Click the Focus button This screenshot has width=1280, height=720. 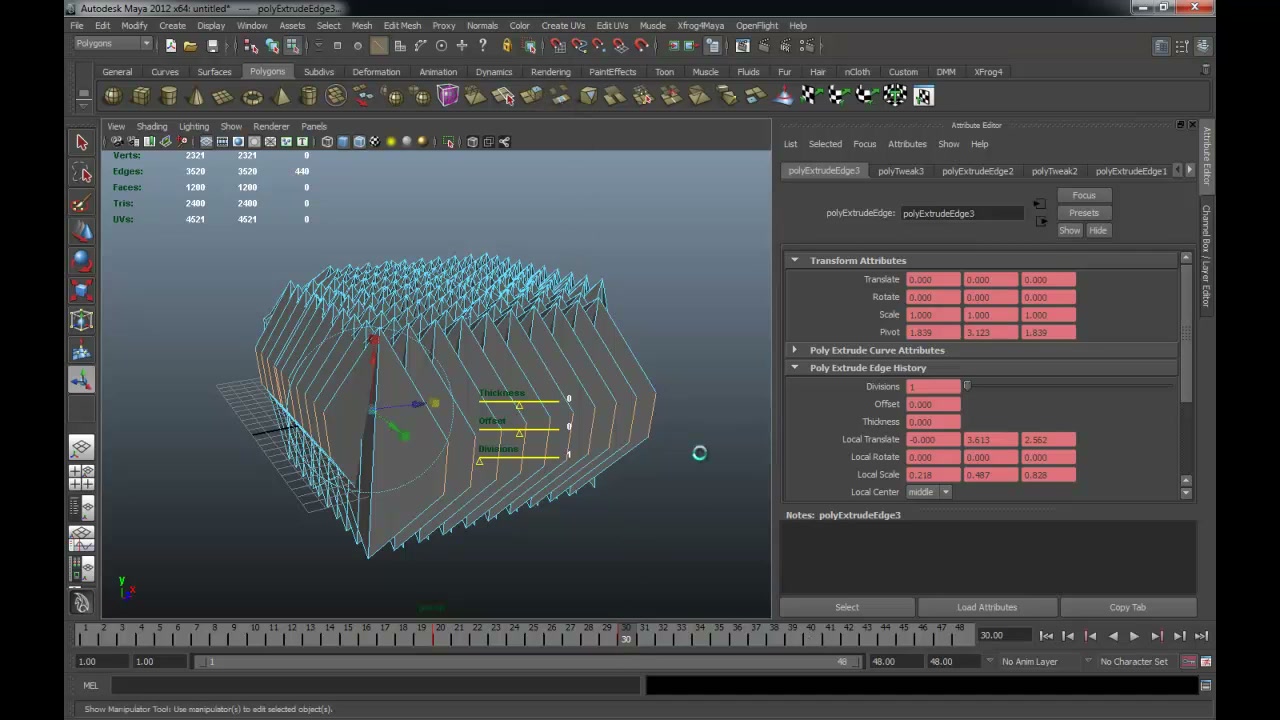coord(1084,196)
